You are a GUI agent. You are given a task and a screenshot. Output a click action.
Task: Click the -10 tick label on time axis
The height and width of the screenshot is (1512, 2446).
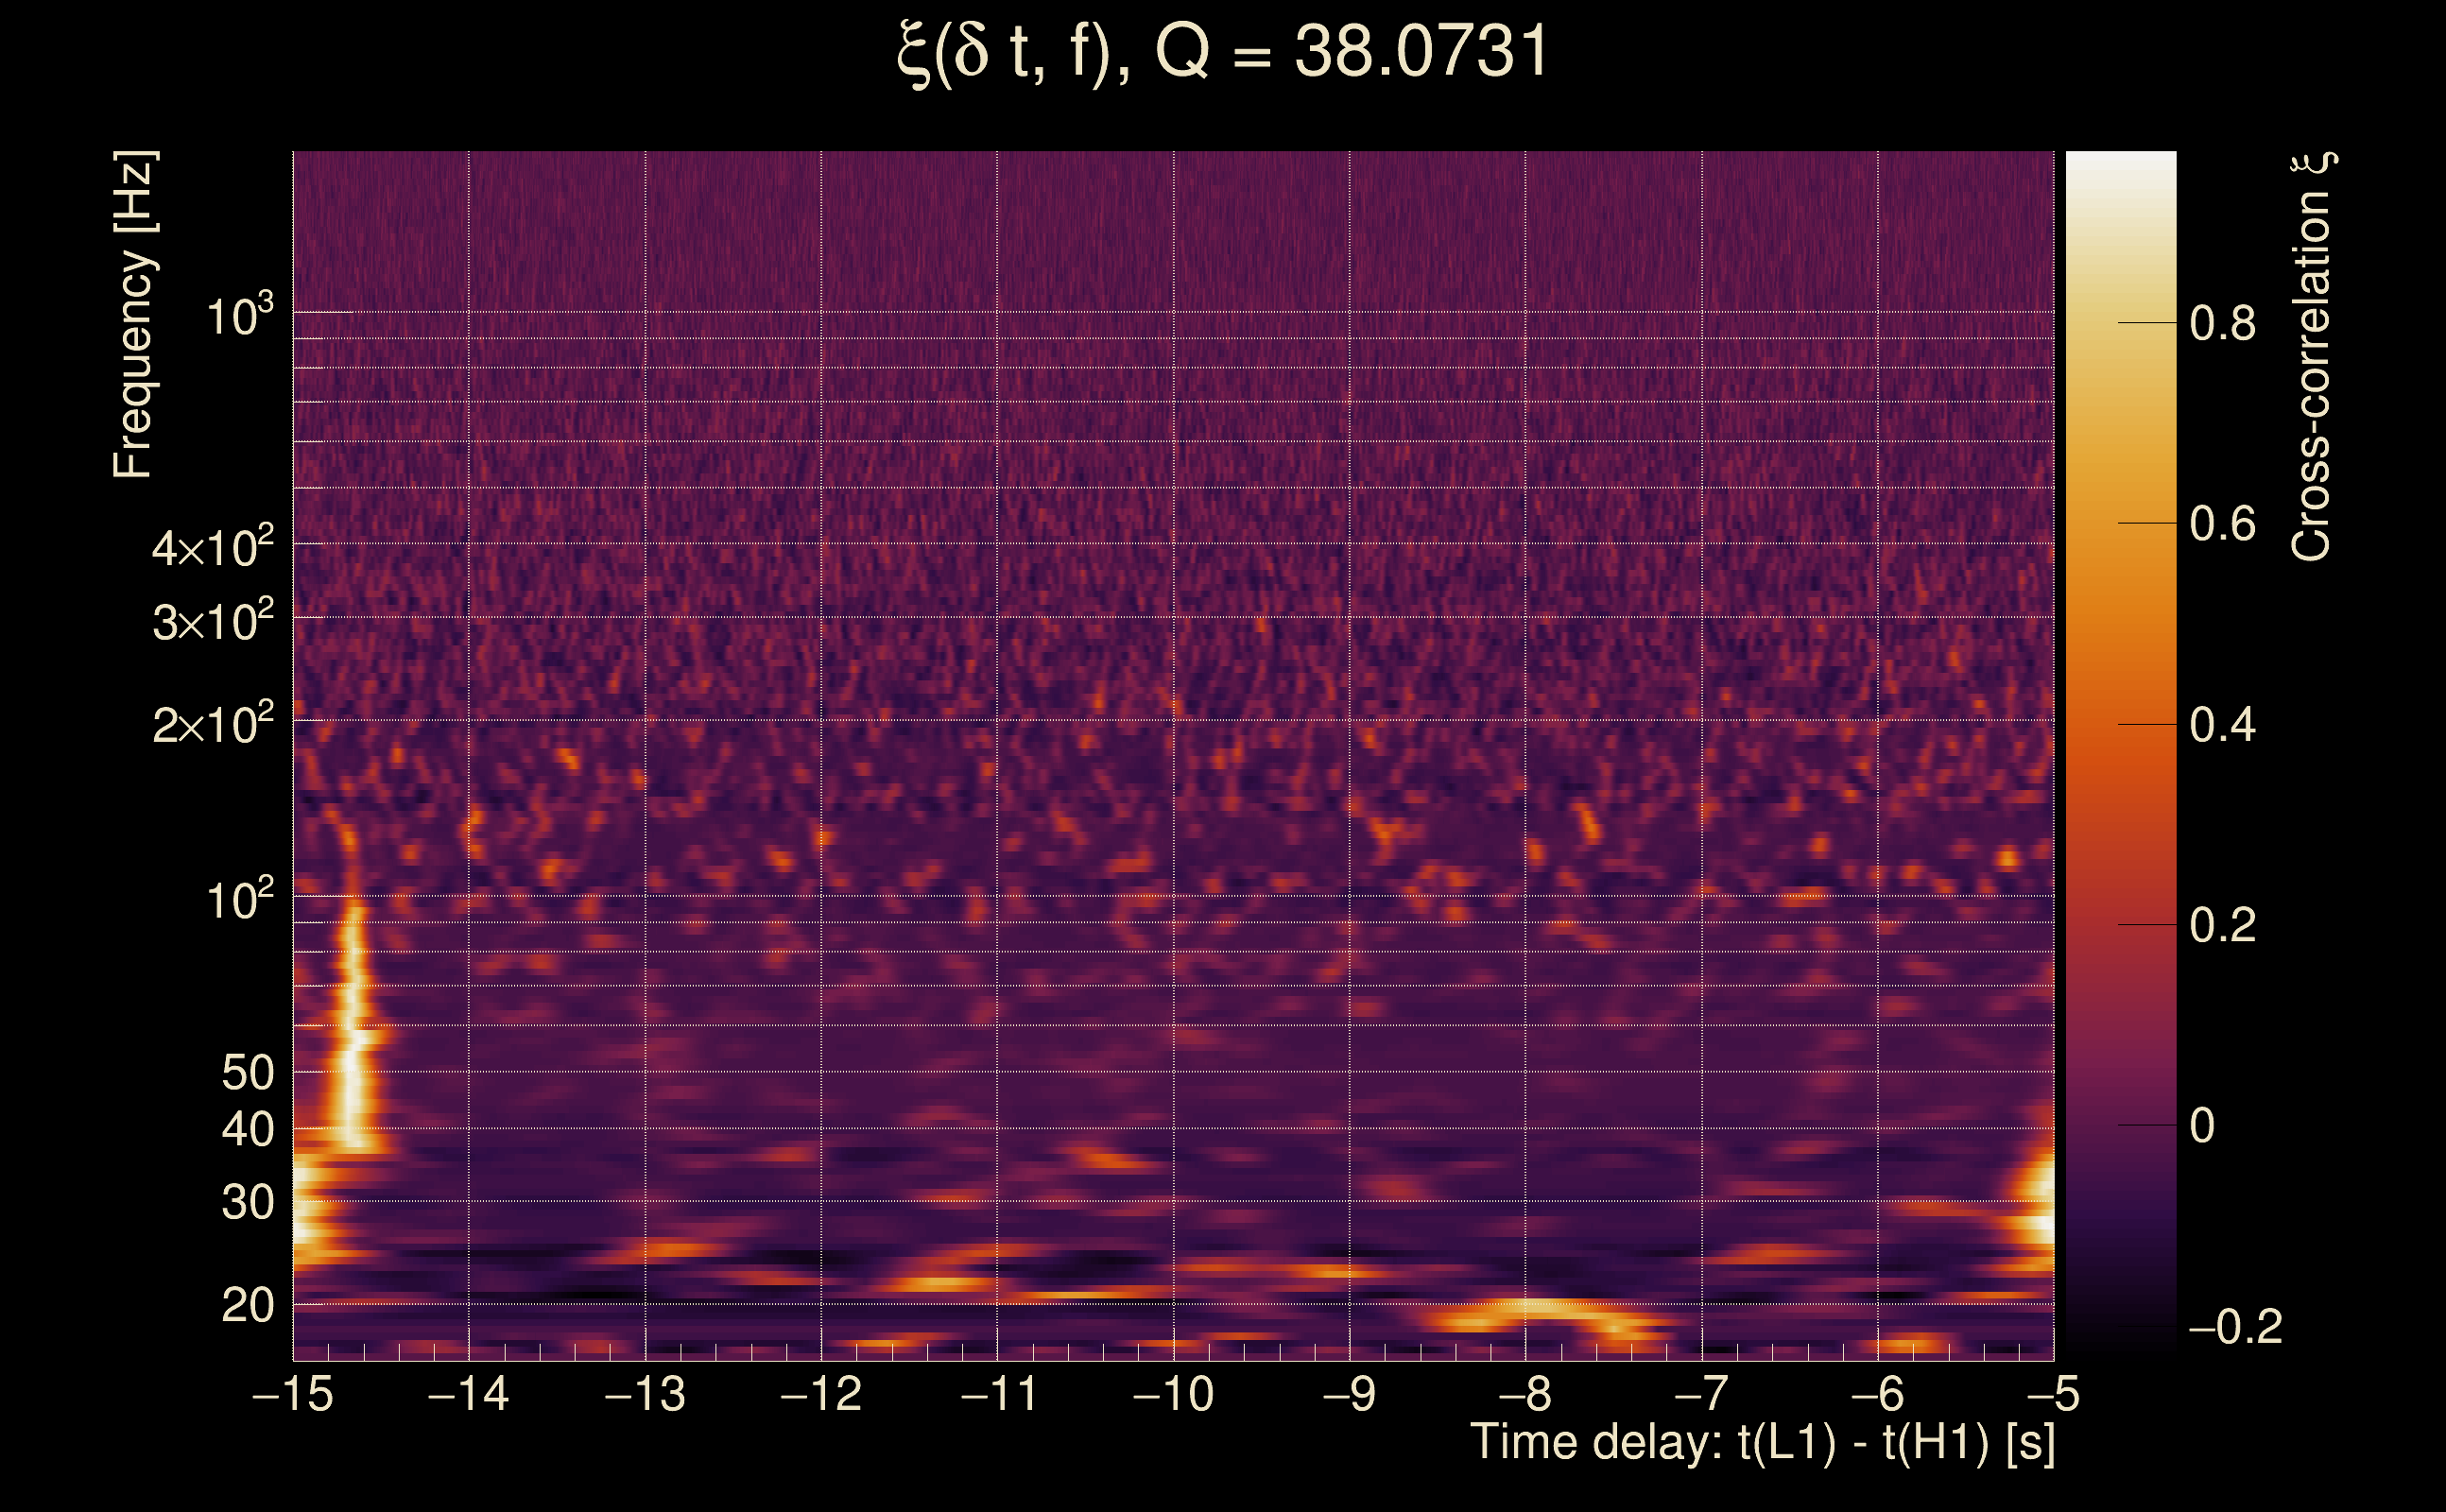pos(1172,1393)
